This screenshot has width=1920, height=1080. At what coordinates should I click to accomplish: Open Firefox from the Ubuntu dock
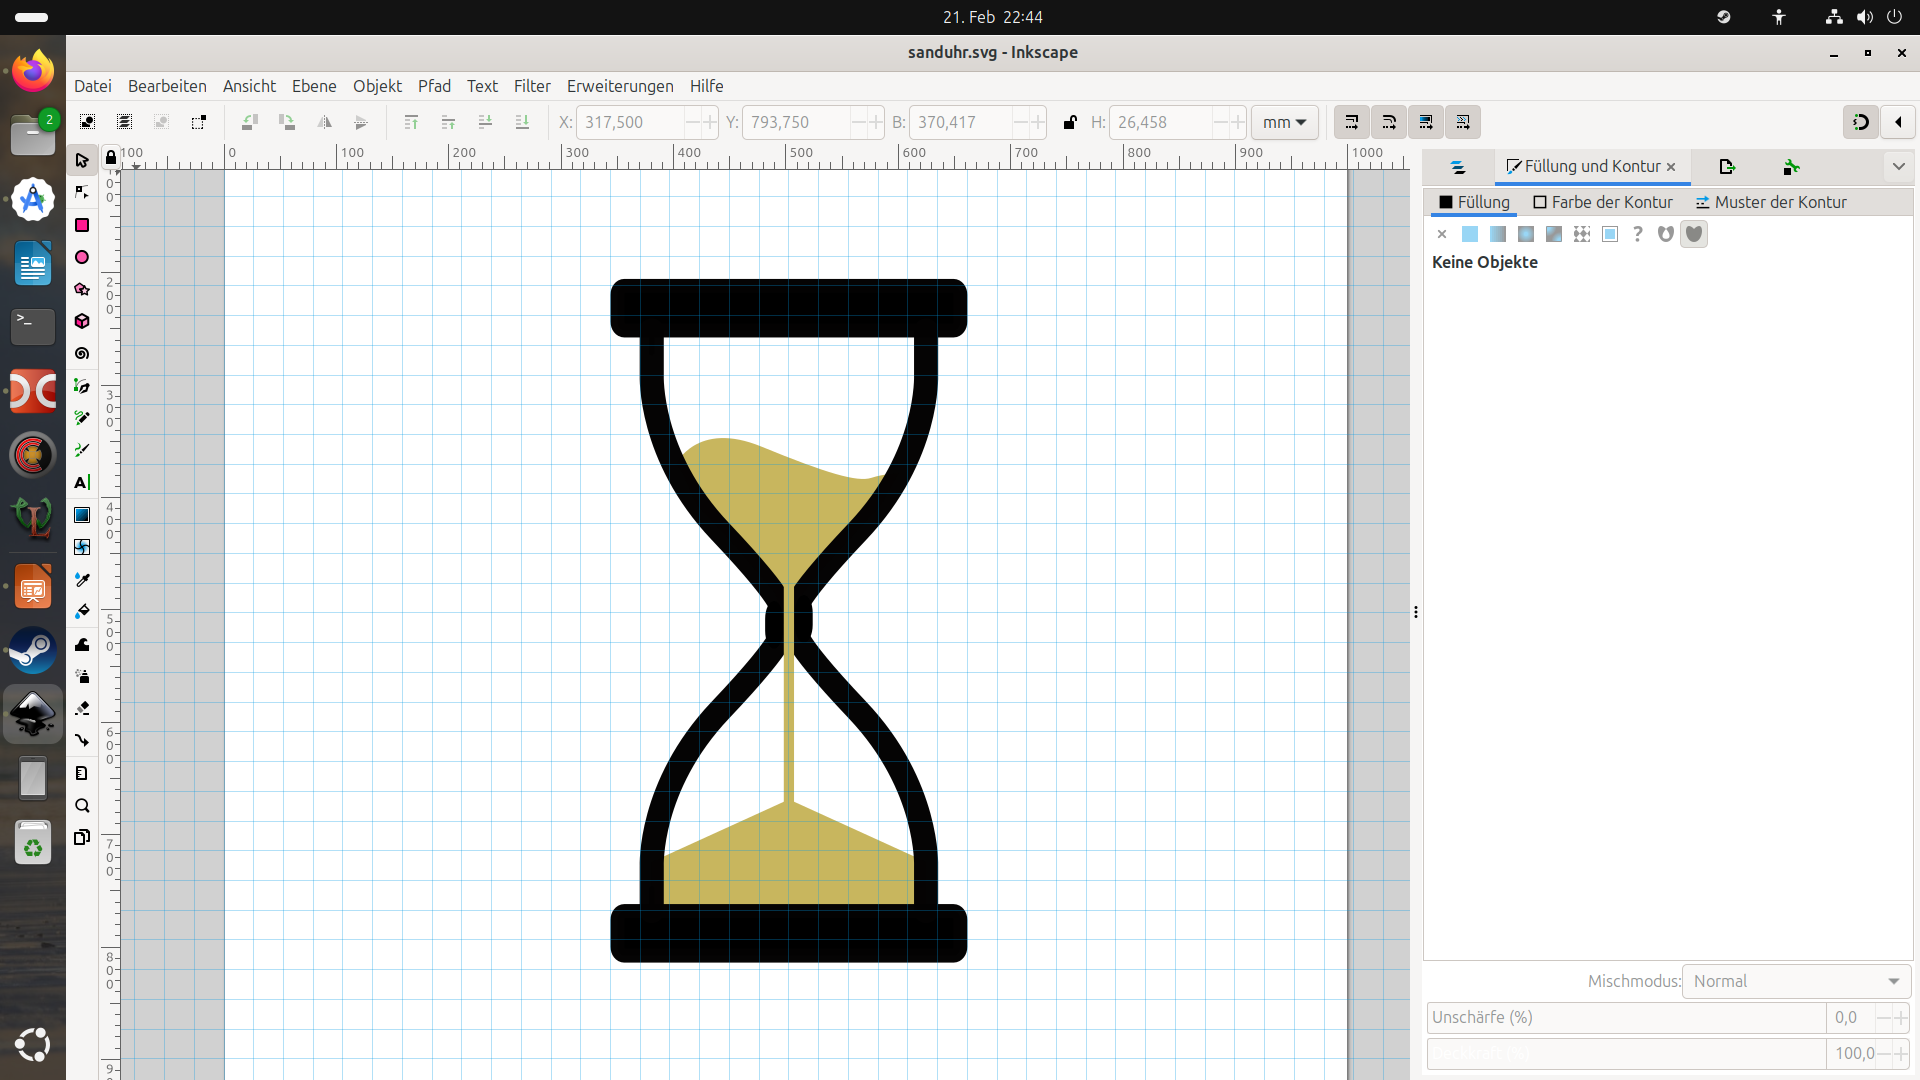[x=33, y=70]
